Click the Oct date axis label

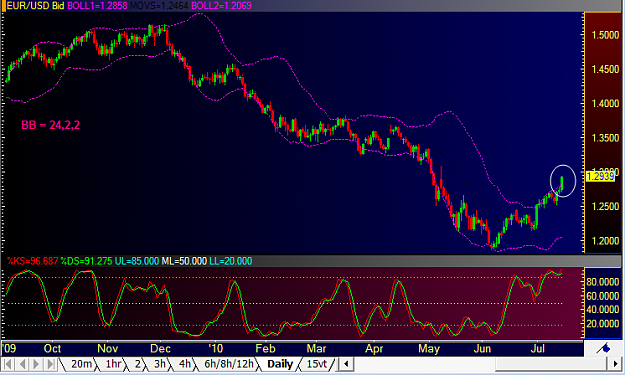52,349
